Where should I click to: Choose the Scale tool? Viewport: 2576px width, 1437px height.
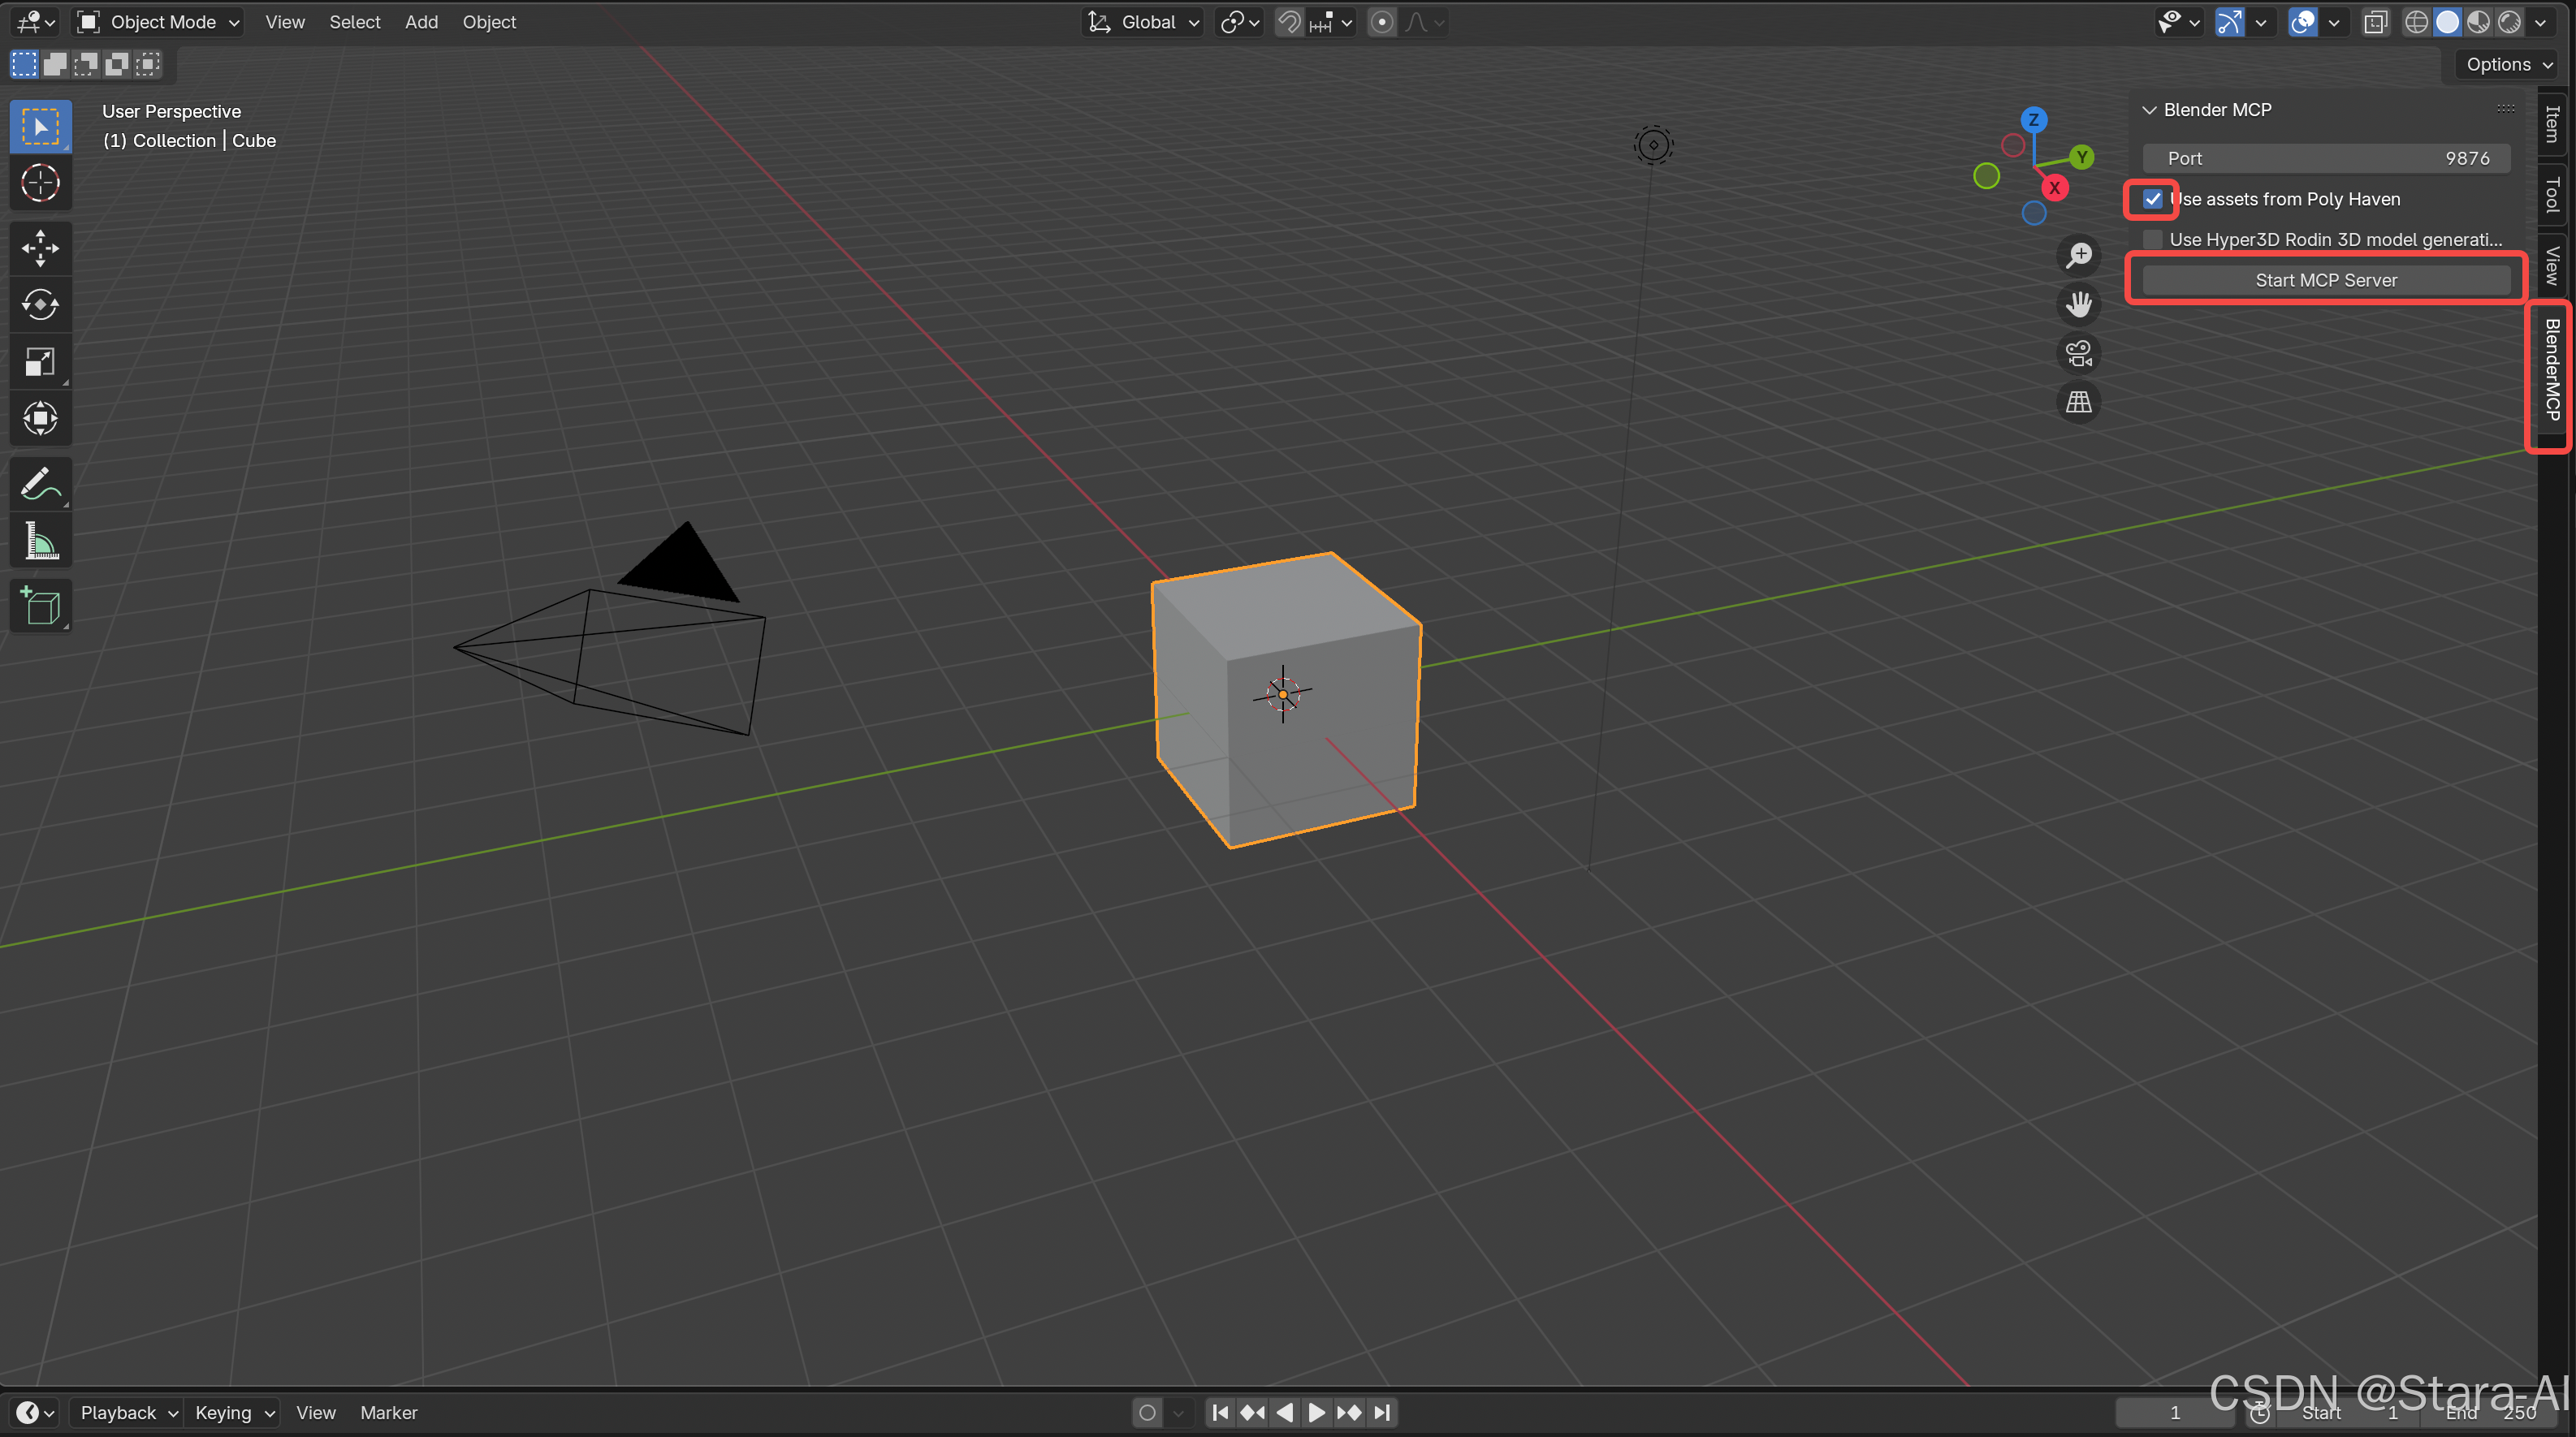[x=40, y=362]
